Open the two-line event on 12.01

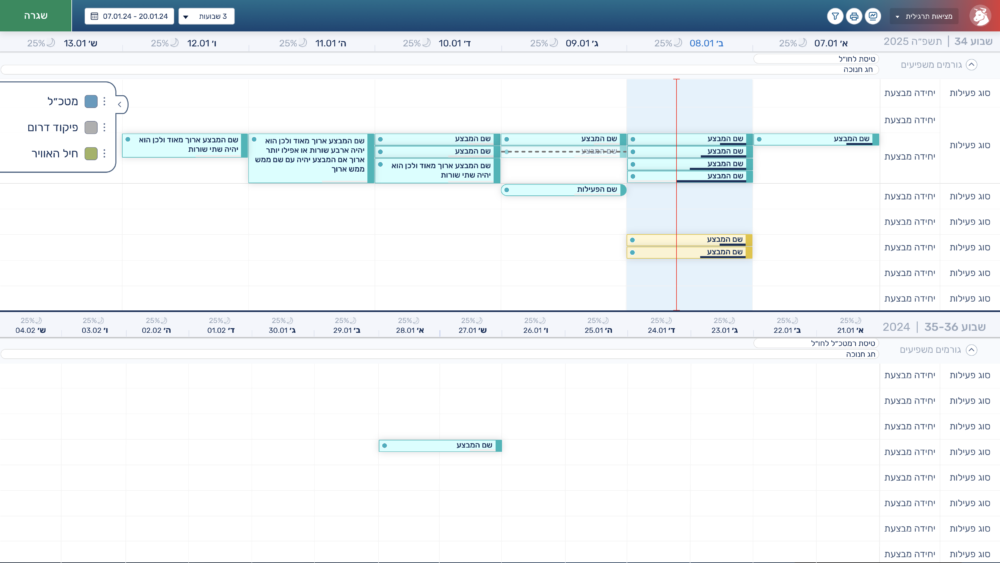[x=185, y=145]
